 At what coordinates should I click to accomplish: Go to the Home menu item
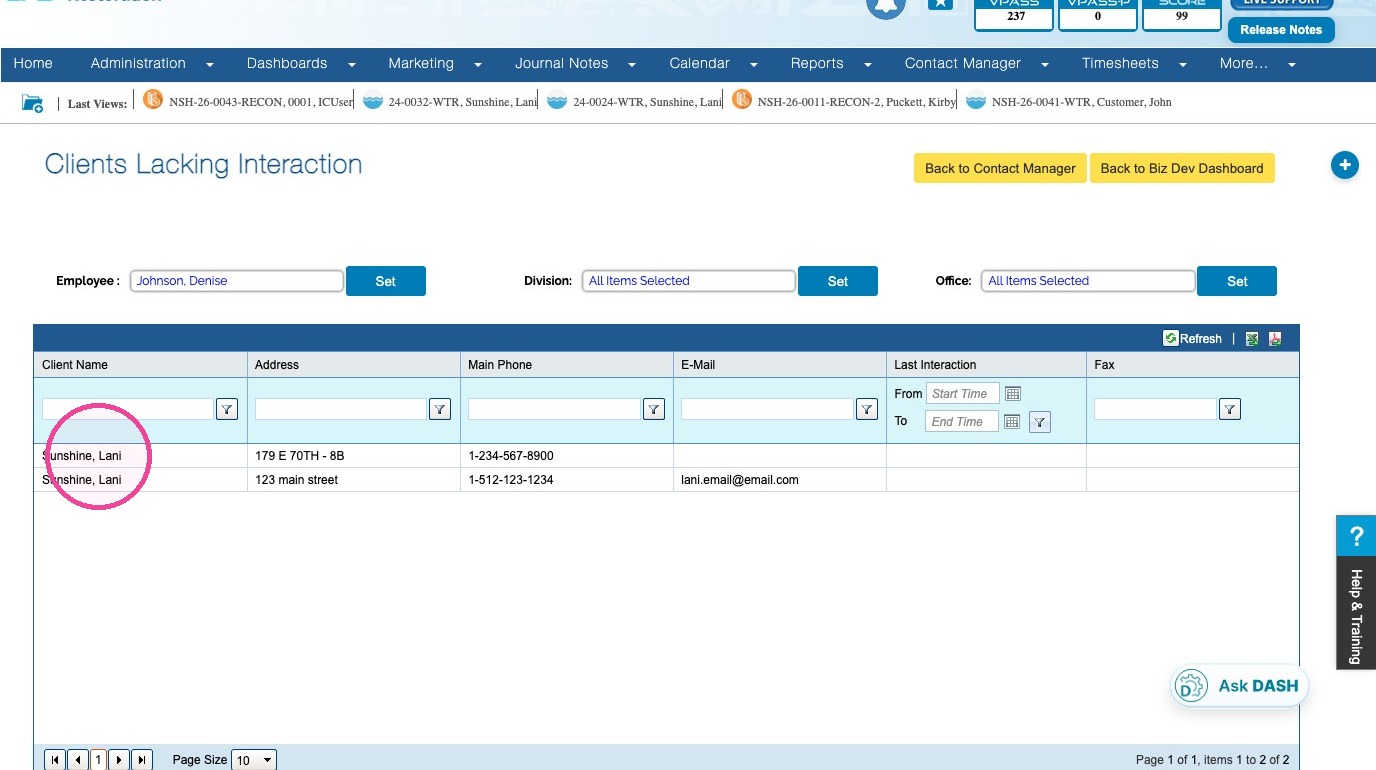(x=33, y=64)
